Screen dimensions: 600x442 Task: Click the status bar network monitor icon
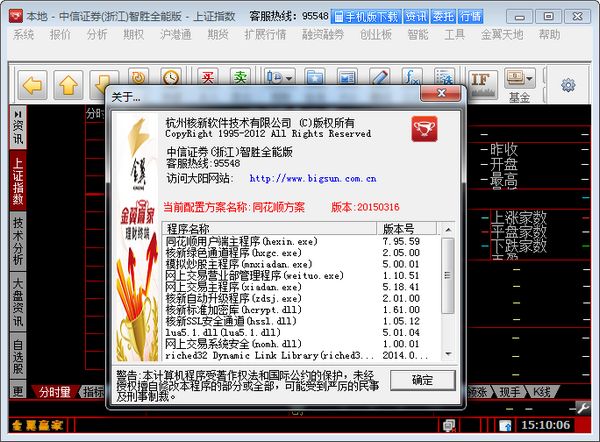pyautogui.click(x=449, y=426)
